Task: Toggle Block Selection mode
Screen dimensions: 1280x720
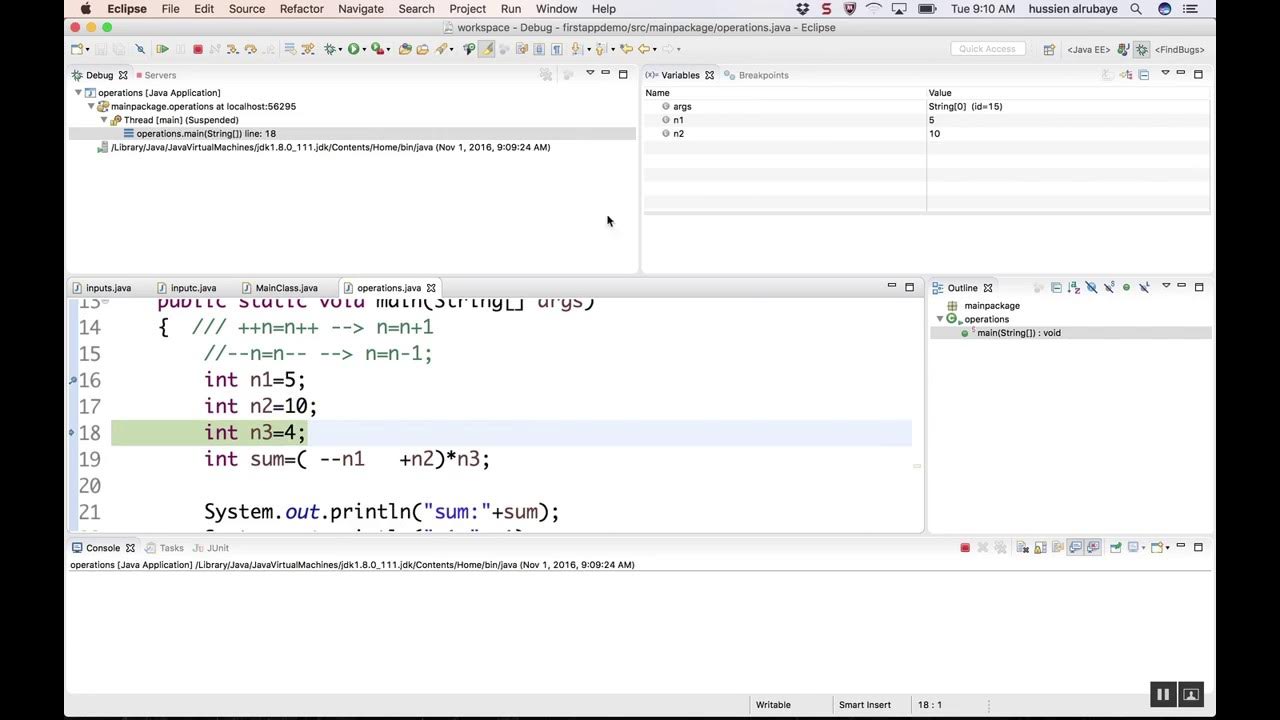Action: pyautogui.click(x=539, y=49)
